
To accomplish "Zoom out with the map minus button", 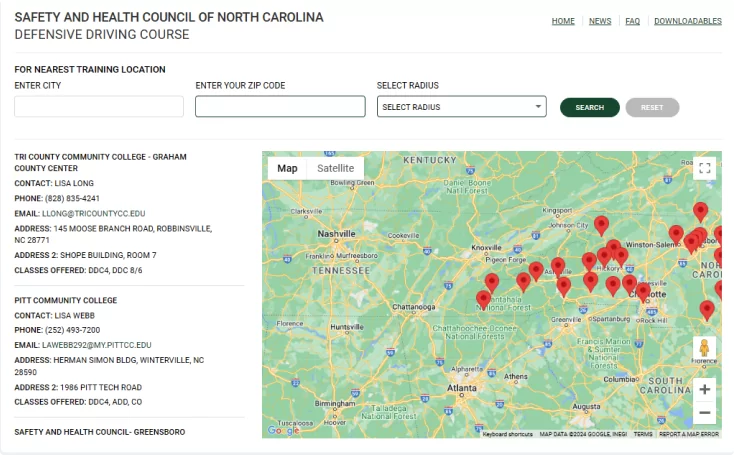I will (x=705, y=412).
